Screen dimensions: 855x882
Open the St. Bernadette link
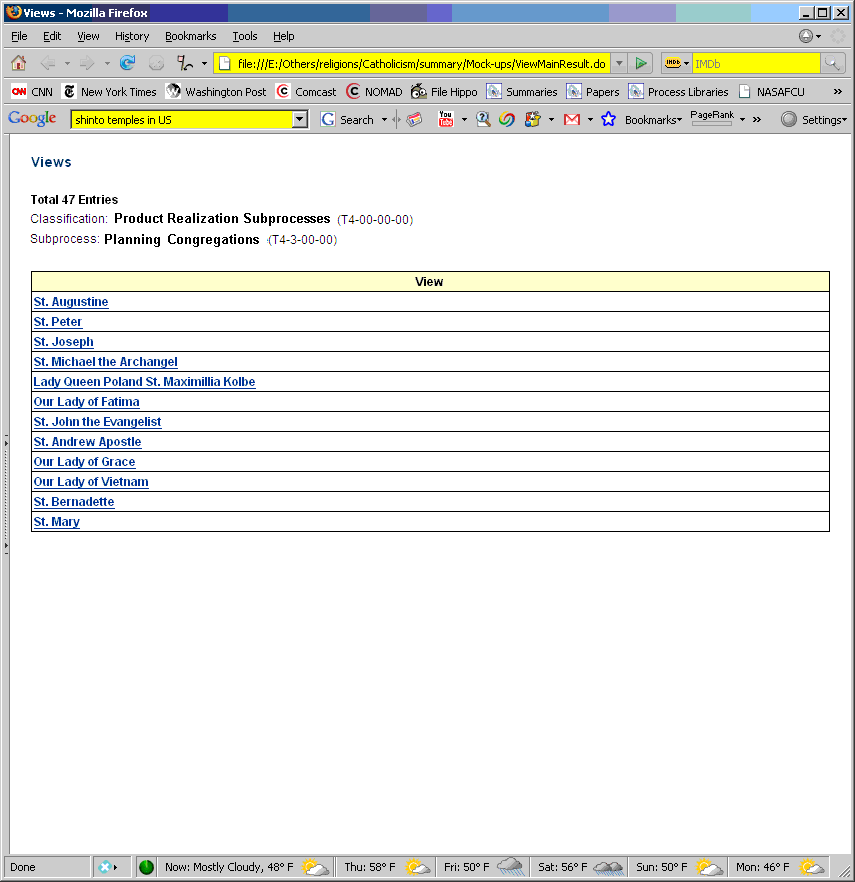pyautogui.click(x=74, y=501)
